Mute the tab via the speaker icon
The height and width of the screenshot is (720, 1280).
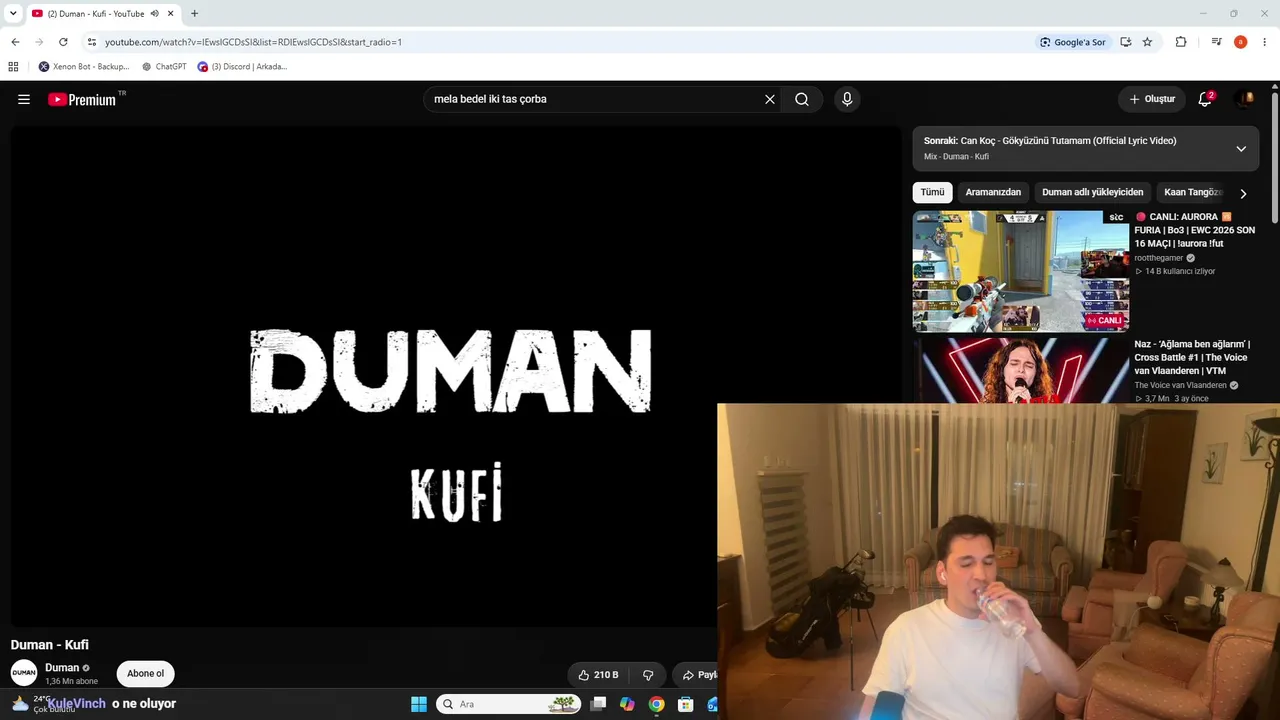154,14
